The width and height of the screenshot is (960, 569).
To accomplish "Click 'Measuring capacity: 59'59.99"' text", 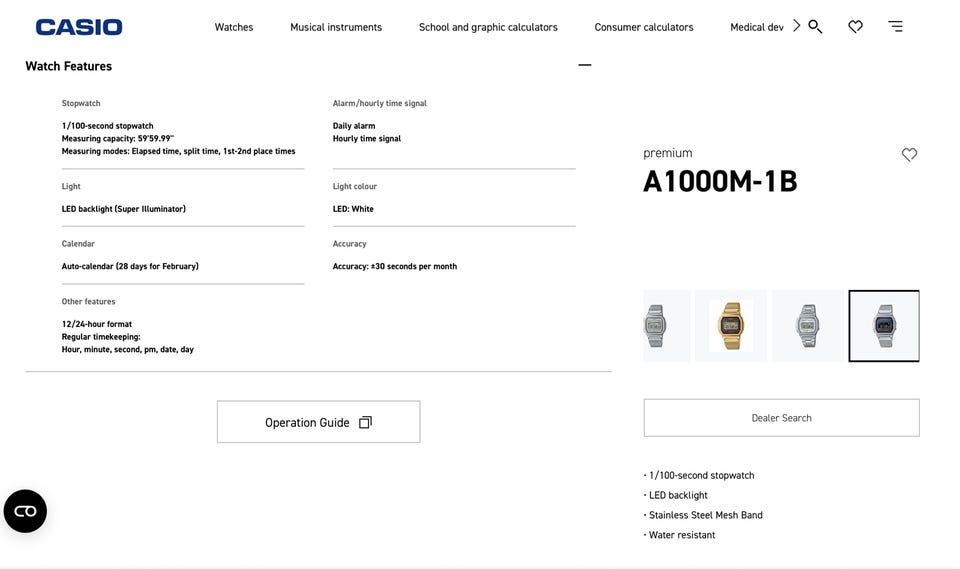I will (118, 138).
